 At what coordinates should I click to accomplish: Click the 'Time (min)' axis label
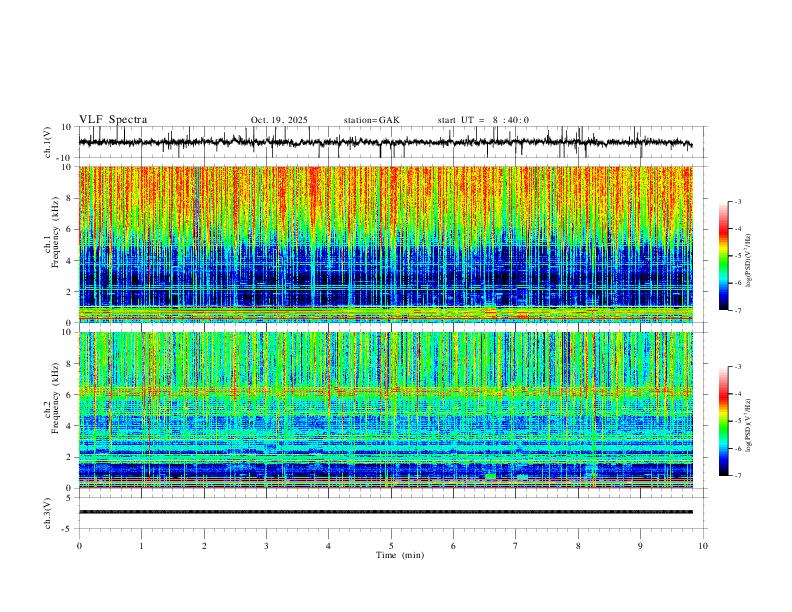(400, 555)
